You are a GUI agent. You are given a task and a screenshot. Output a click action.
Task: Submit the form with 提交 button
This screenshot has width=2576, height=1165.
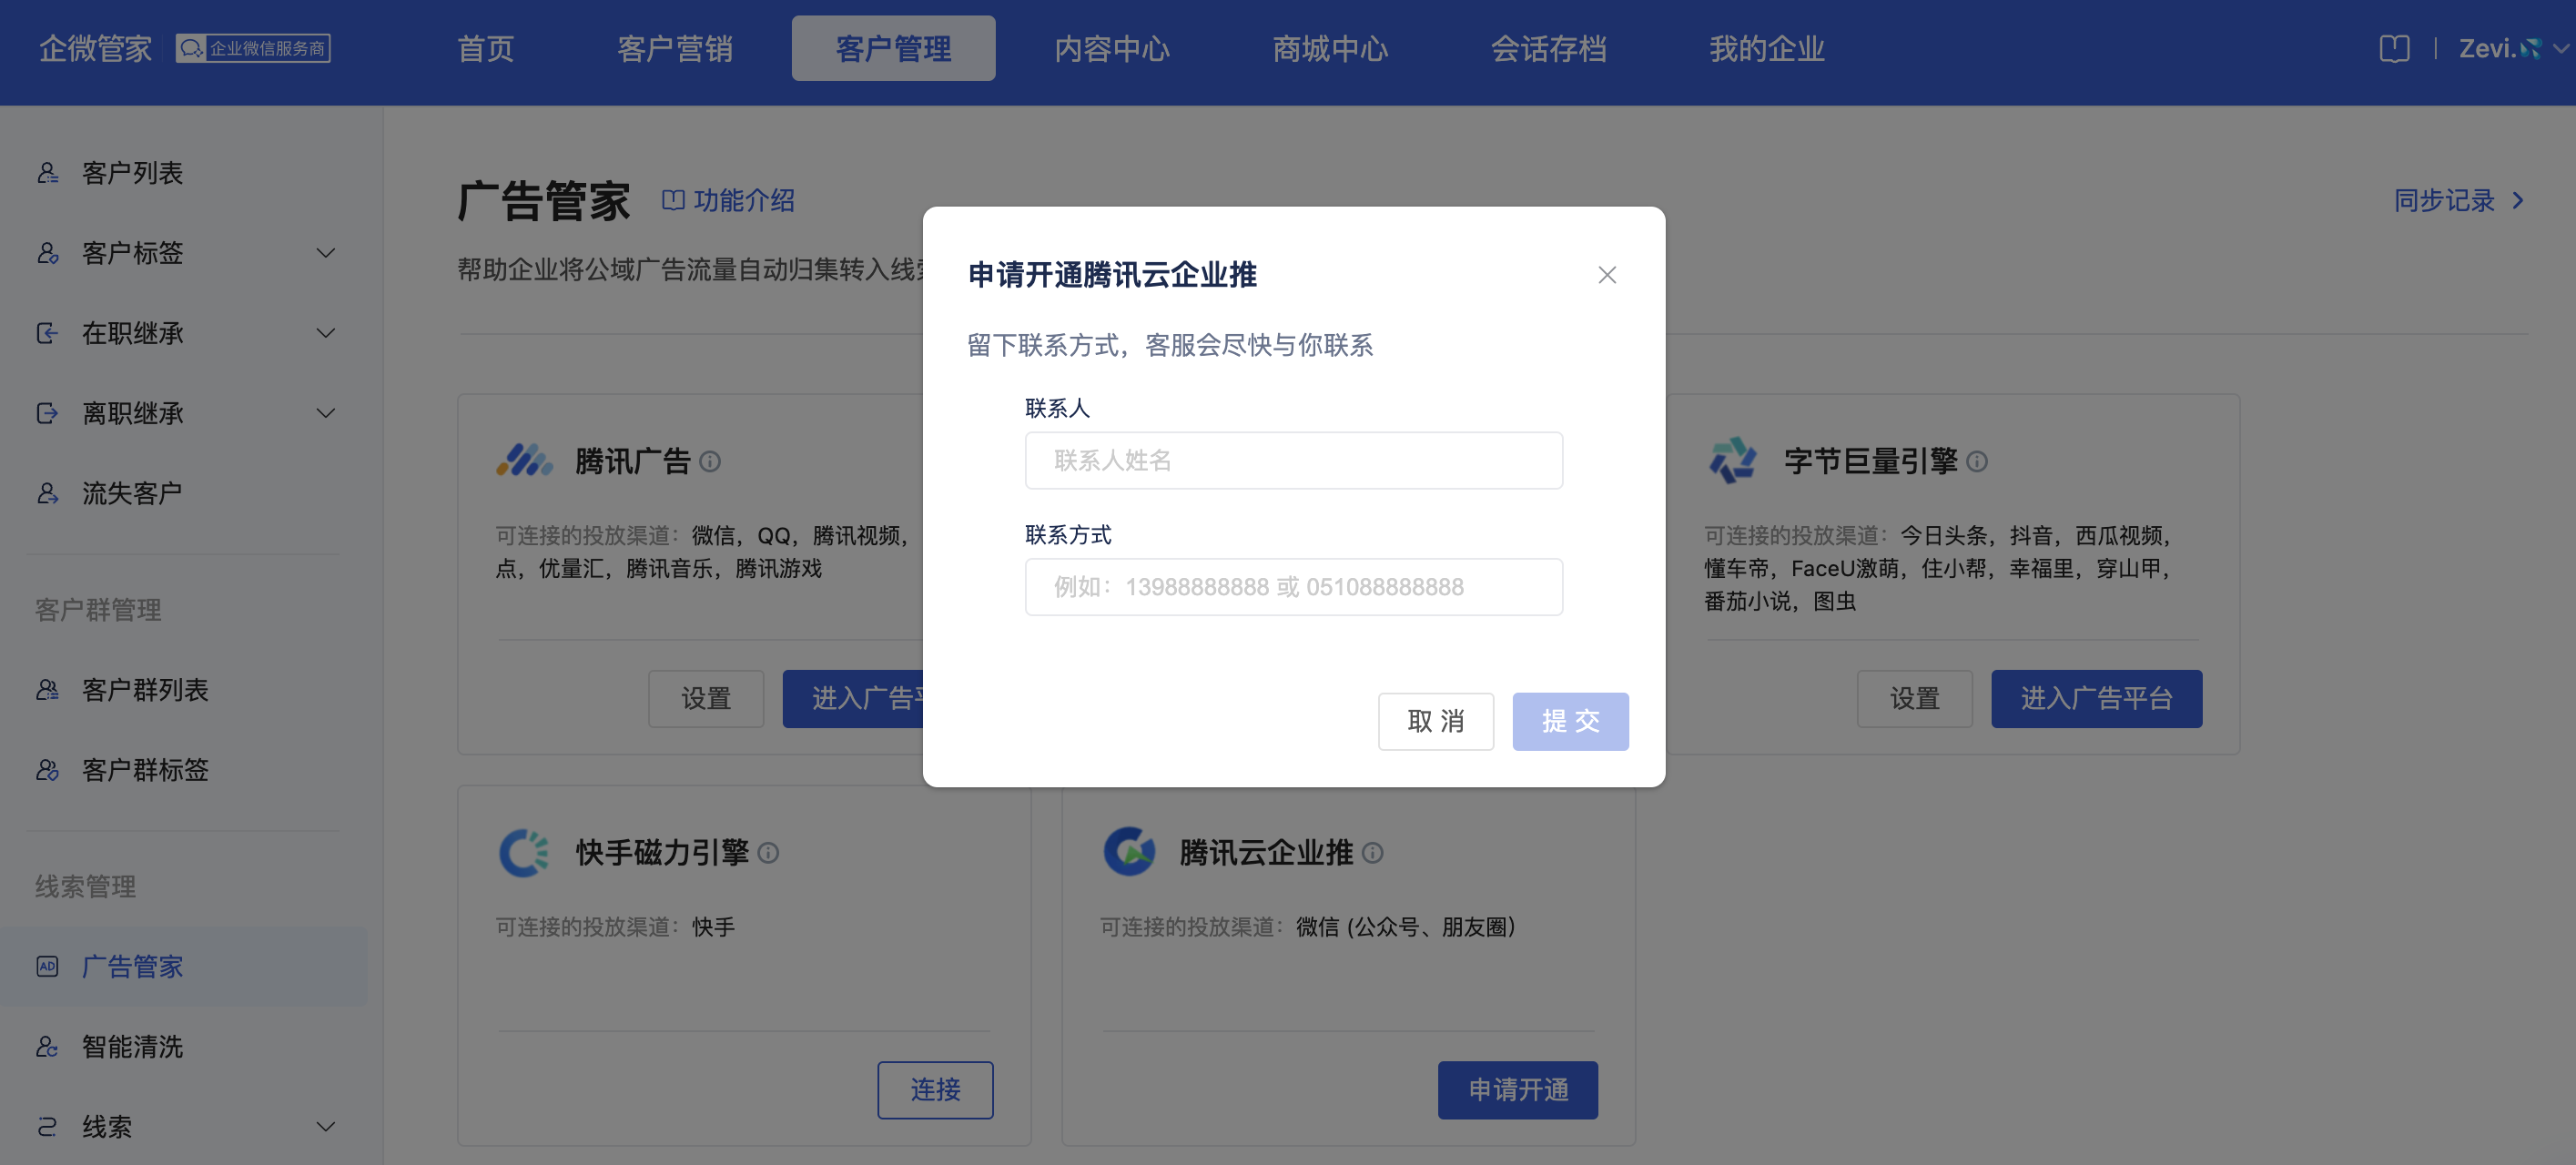(x=1570, y=721)
